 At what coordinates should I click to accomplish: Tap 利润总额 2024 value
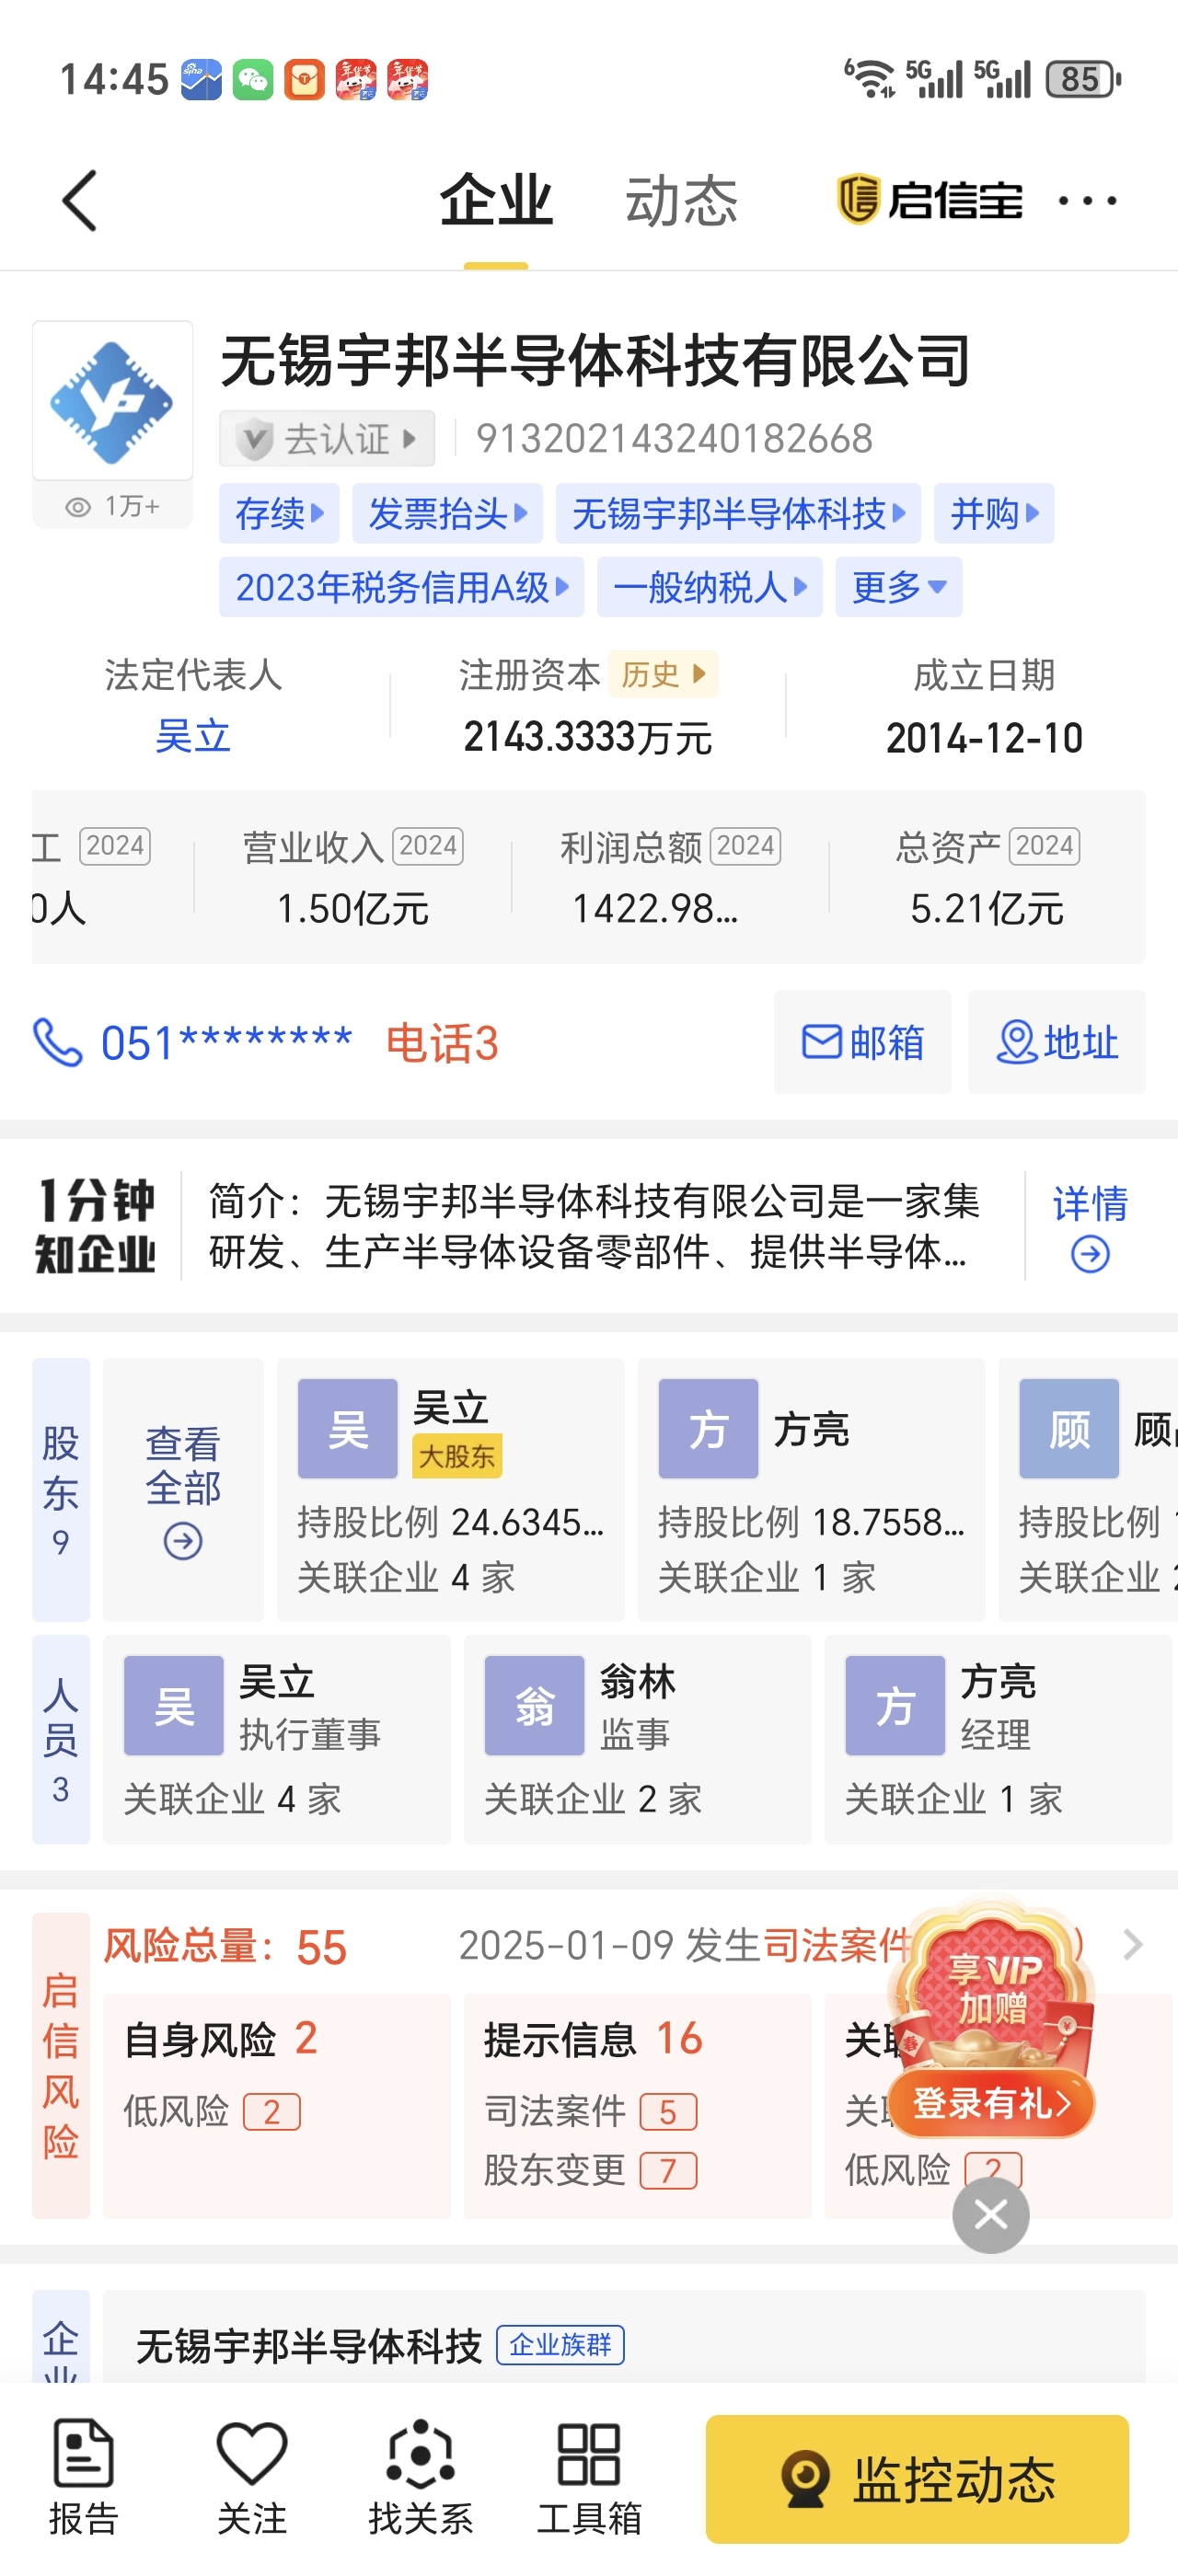coord(655,909)
